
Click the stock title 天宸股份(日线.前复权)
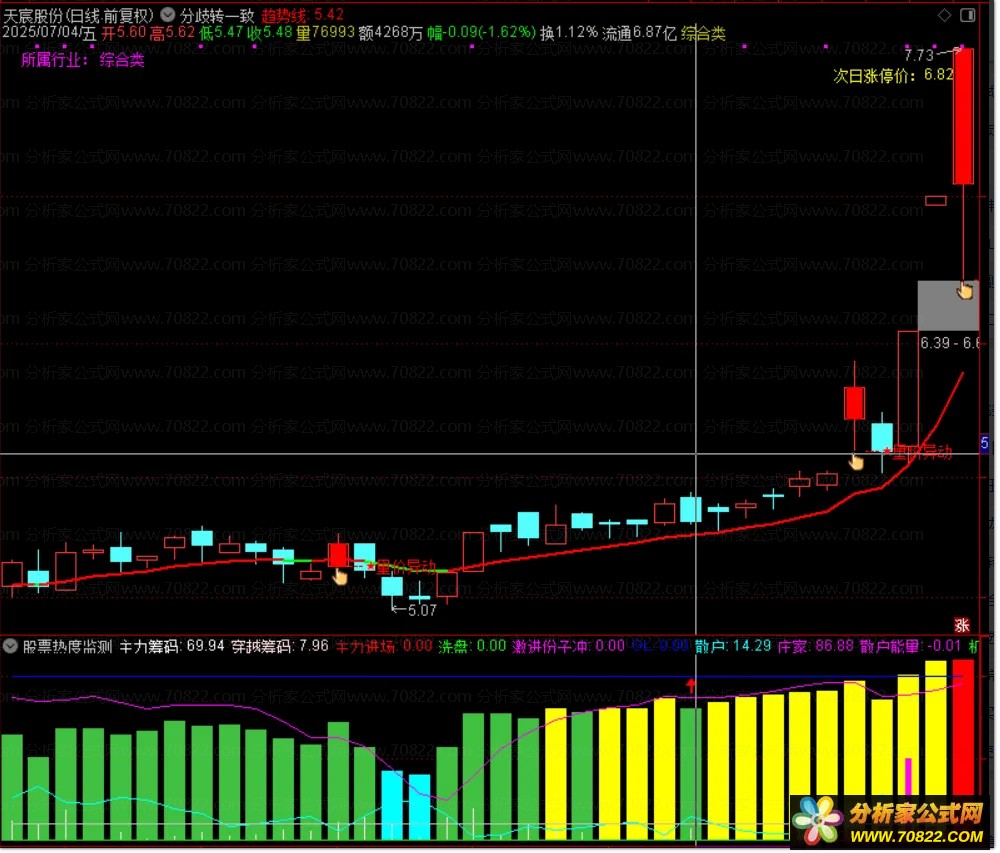(x=79, y=15)
